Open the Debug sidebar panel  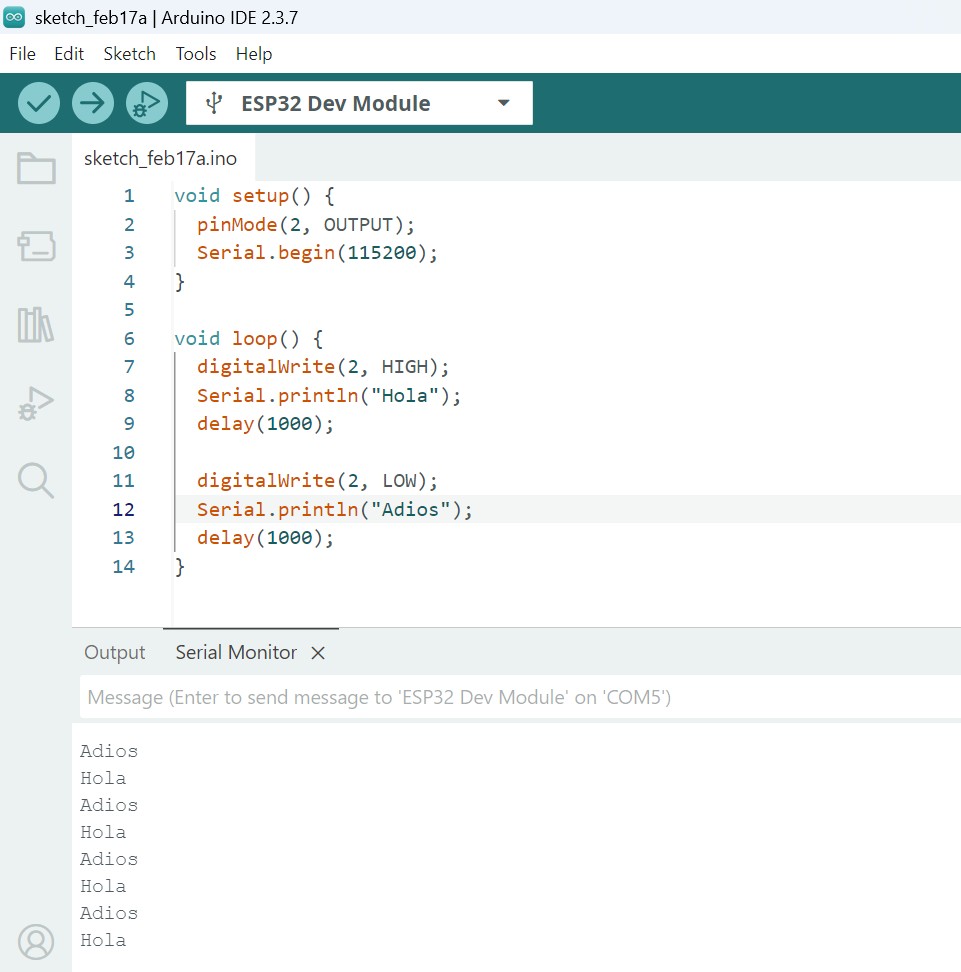pos(35,403)
